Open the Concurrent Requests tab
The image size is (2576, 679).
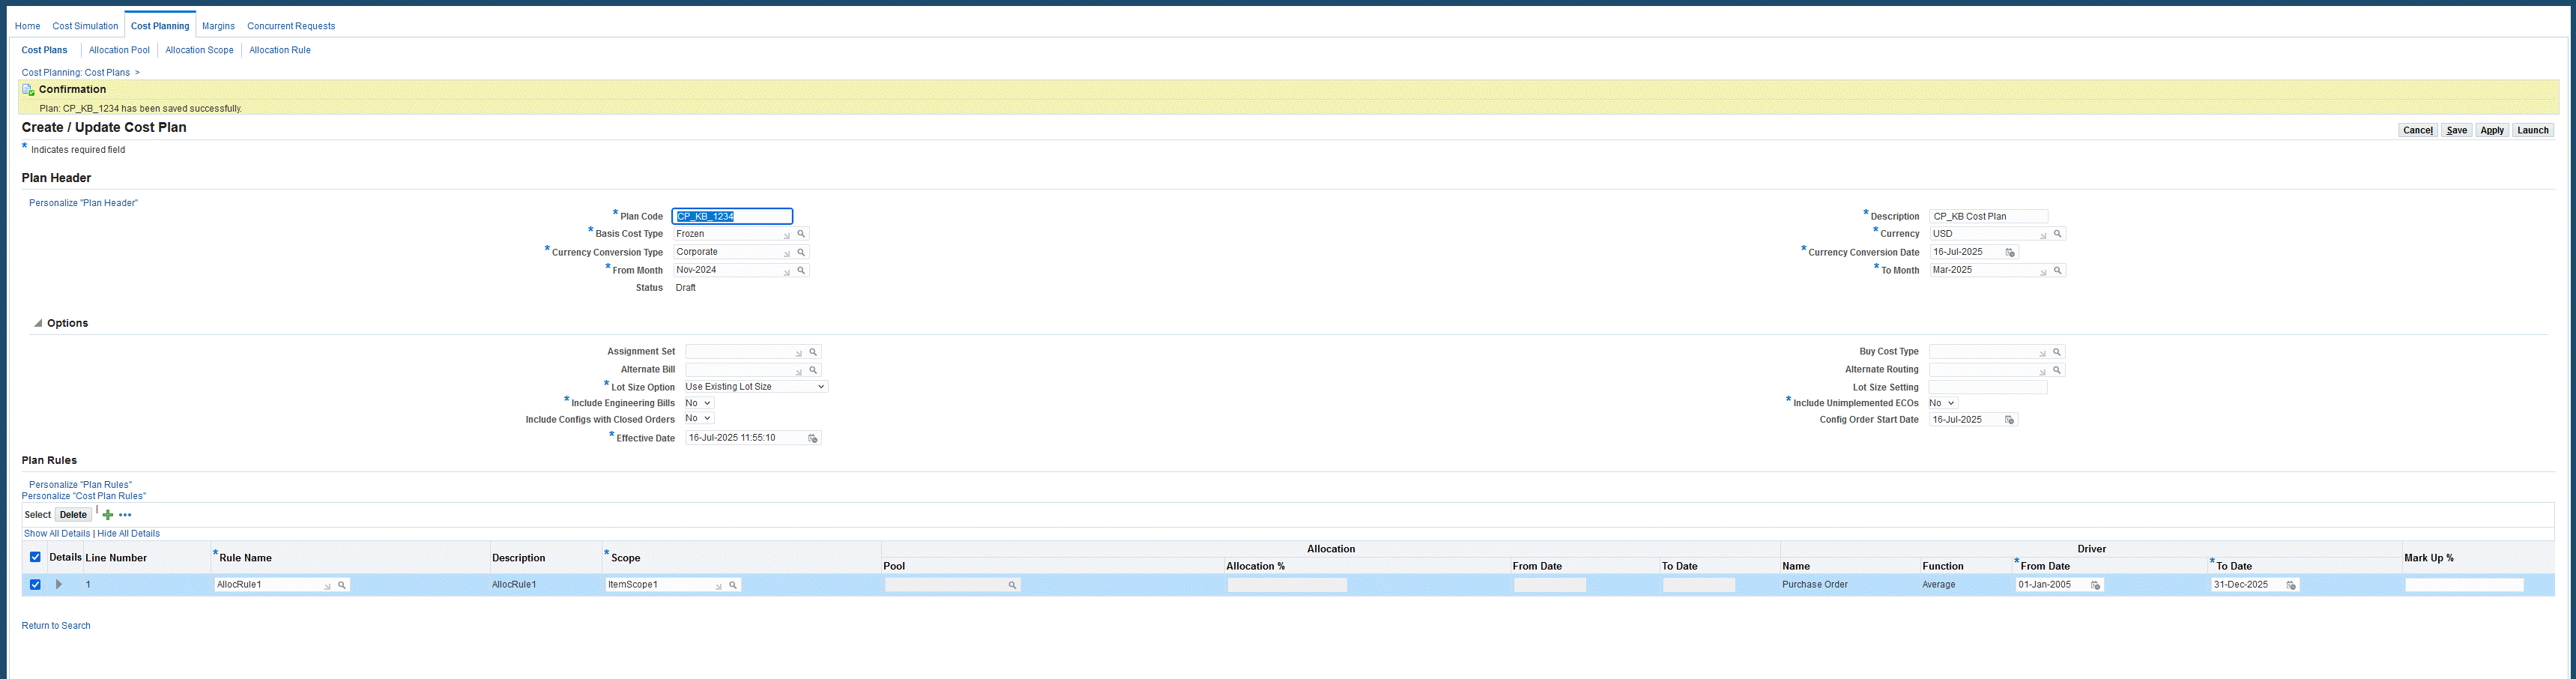pyautogui.click(x=291, y=26)
